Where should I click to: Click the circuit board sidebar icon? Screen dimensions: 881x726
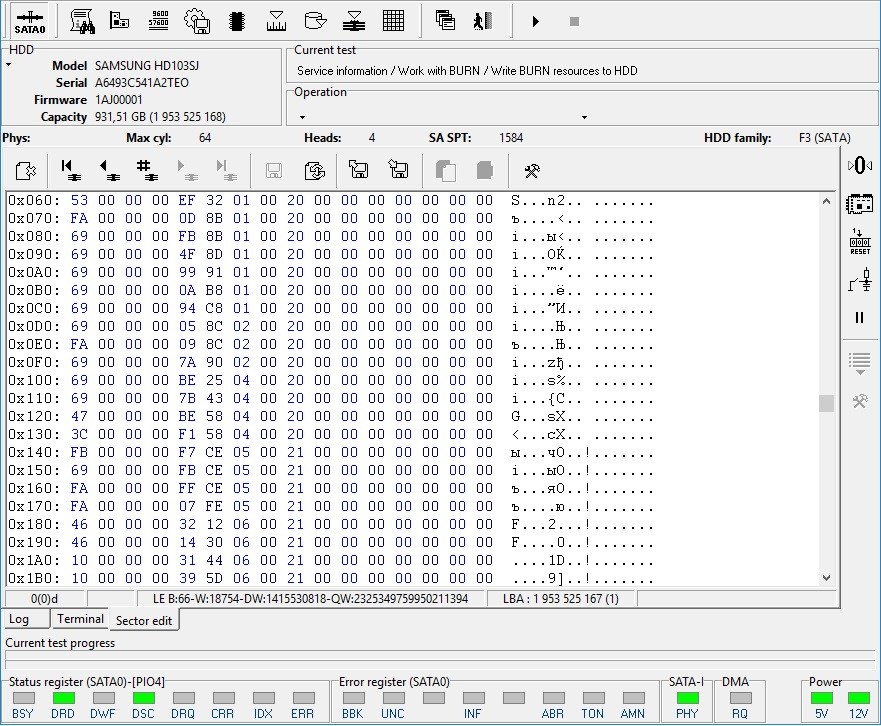[x=860, y=203]
